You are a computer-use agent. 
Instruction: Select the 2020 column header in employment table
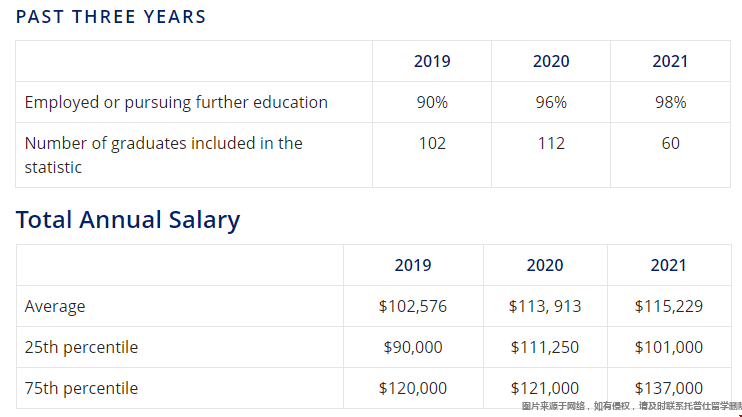[x=551, y=61]
